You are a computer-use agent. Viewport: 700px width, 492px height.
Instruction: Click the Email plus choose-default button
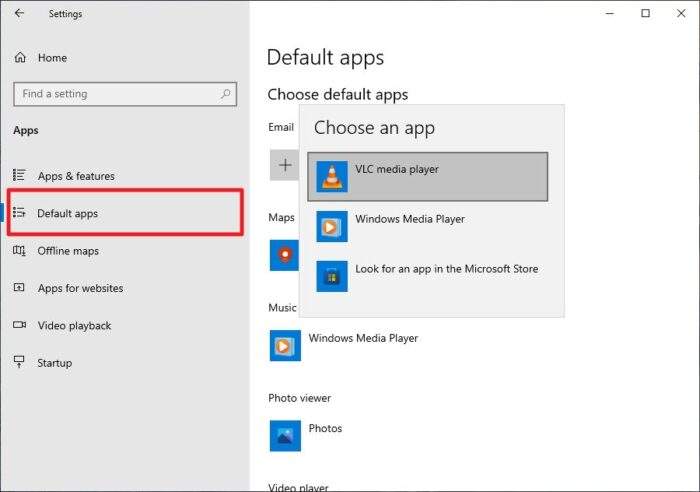285,165
